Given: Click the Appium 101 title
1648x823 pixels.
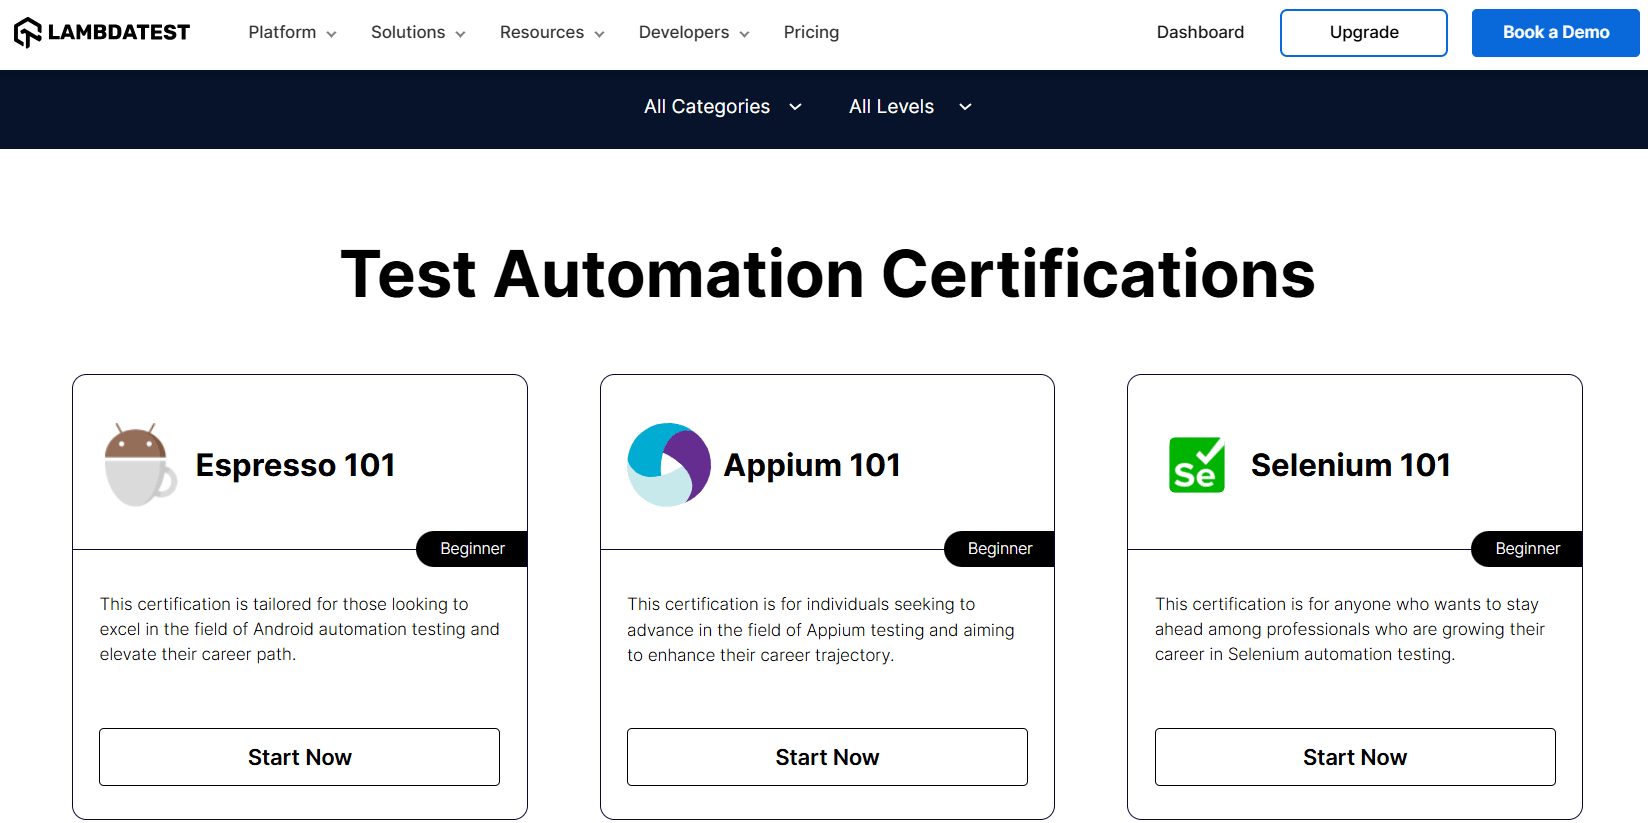Looking at the screenshot, I should tap(812, 465).
